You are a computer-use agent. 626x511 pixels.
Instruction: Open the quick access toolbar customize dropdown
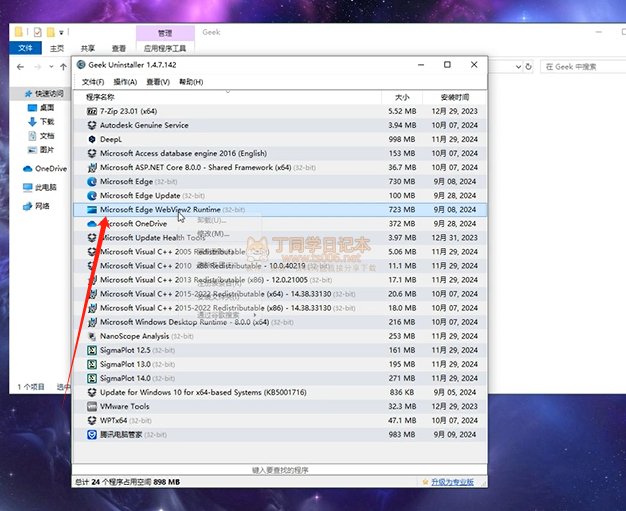(x=61, y=32)
